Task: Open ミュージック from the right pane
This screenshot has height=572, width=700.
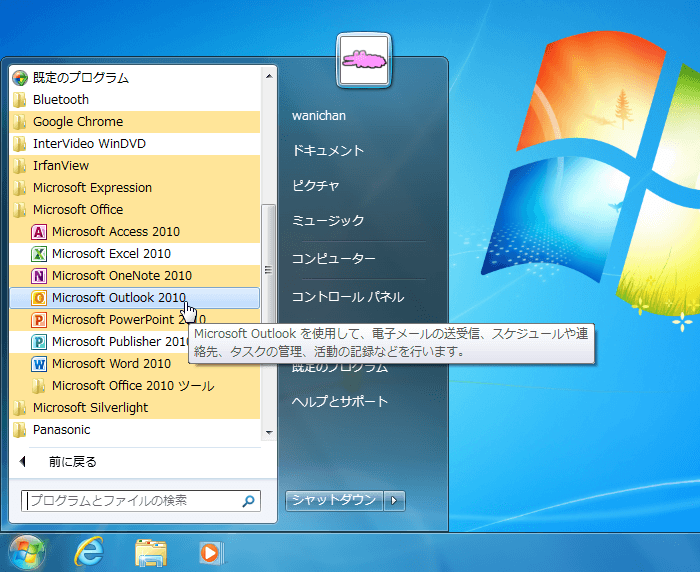Action: [328, 220]
